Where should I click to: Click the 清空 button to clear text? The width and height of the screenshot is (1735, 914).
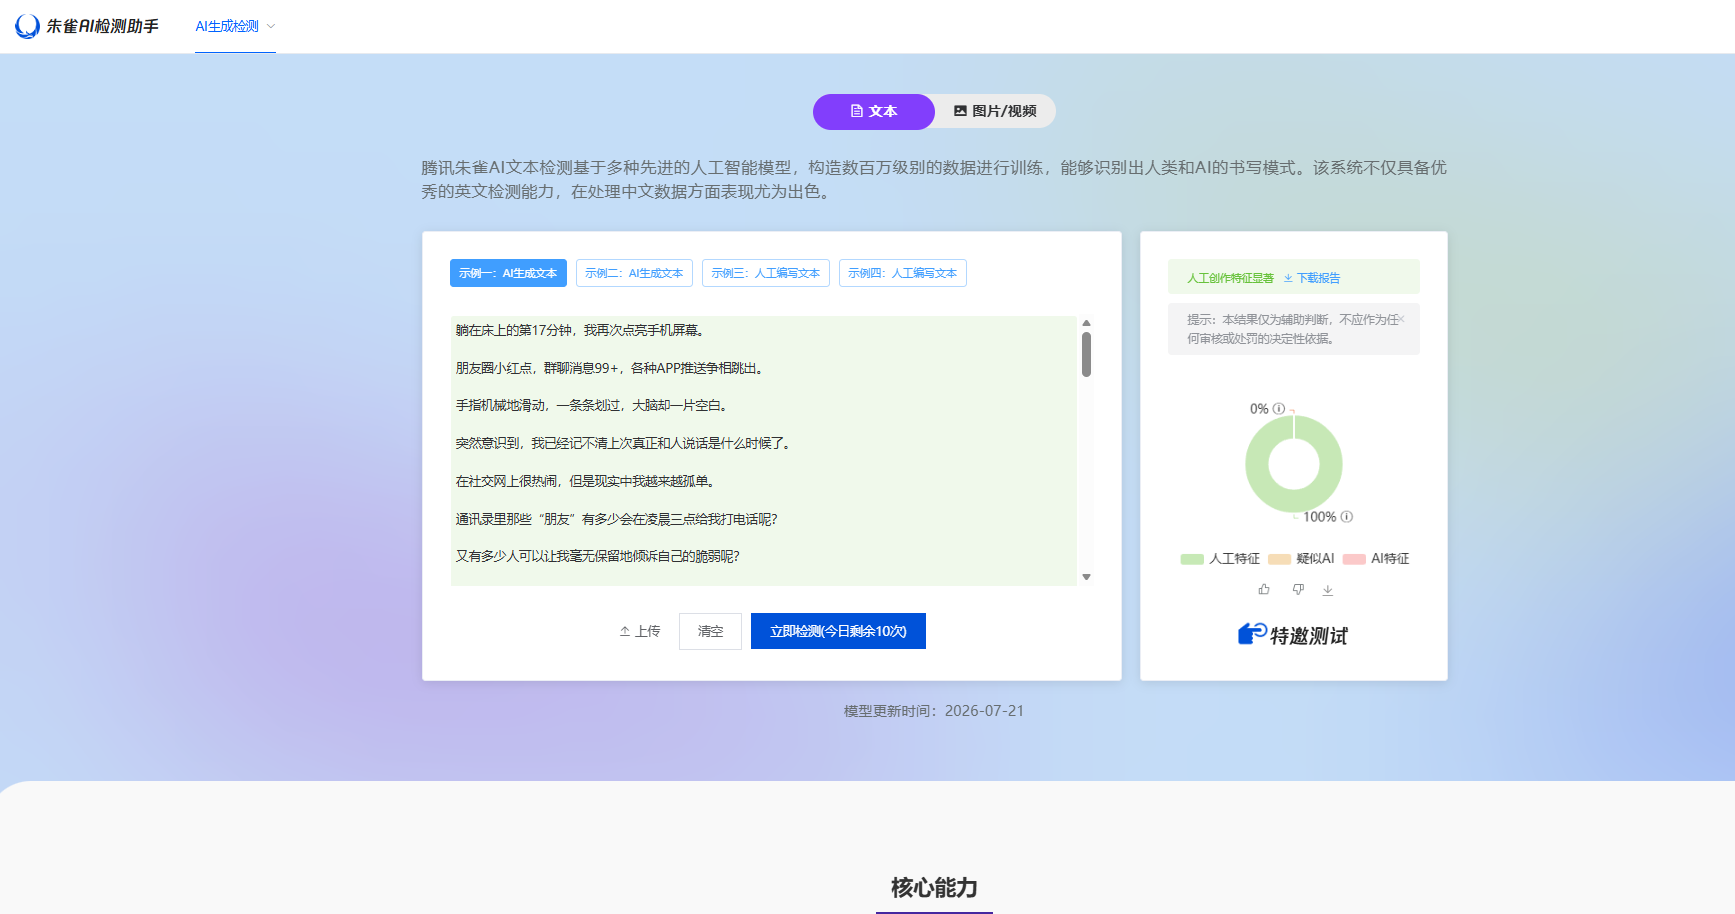click(x=710, y=631)
